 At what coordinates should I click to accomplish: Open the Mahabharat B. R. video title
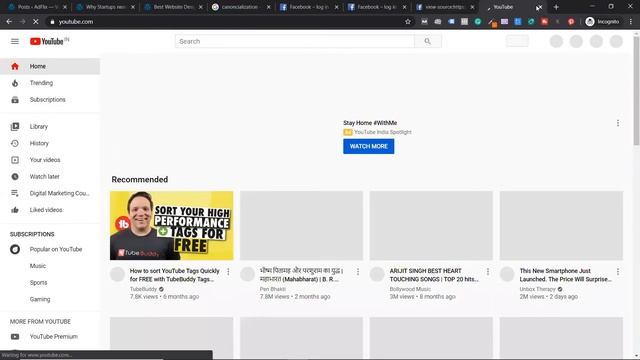(x=301, y=275)
